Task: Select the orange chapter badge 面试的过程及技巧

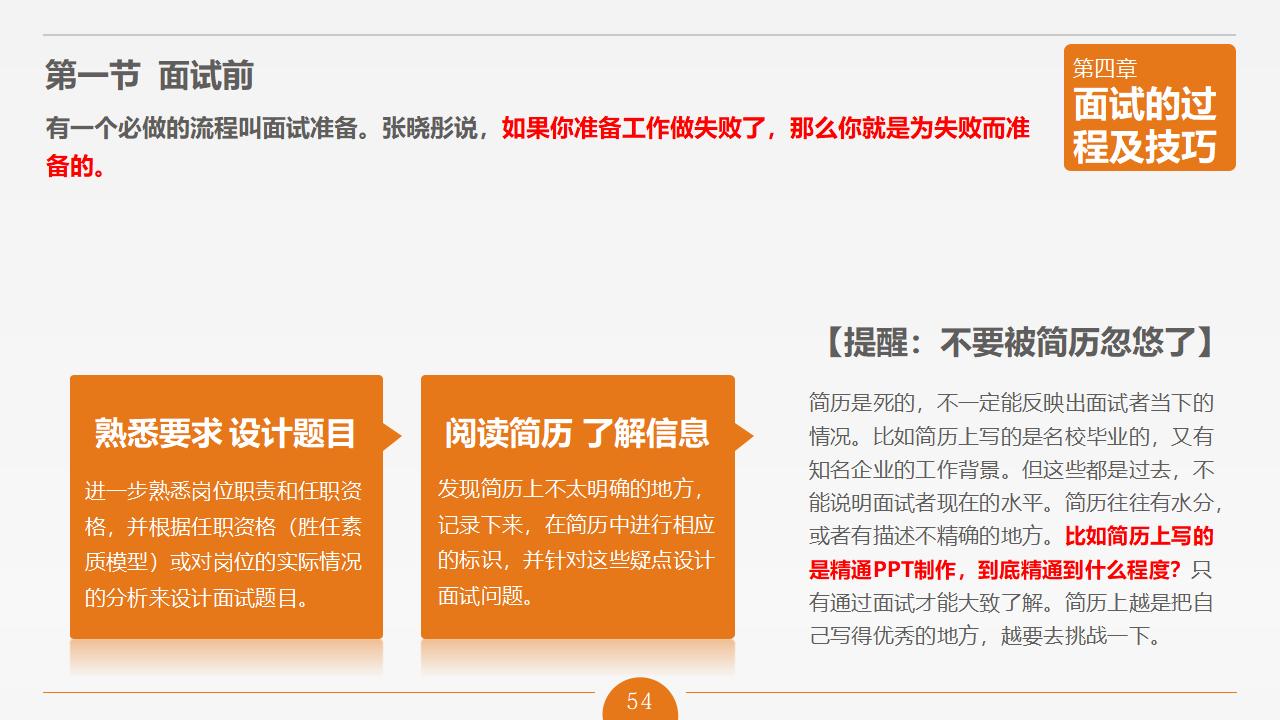Action: [x=1149, y=108]
